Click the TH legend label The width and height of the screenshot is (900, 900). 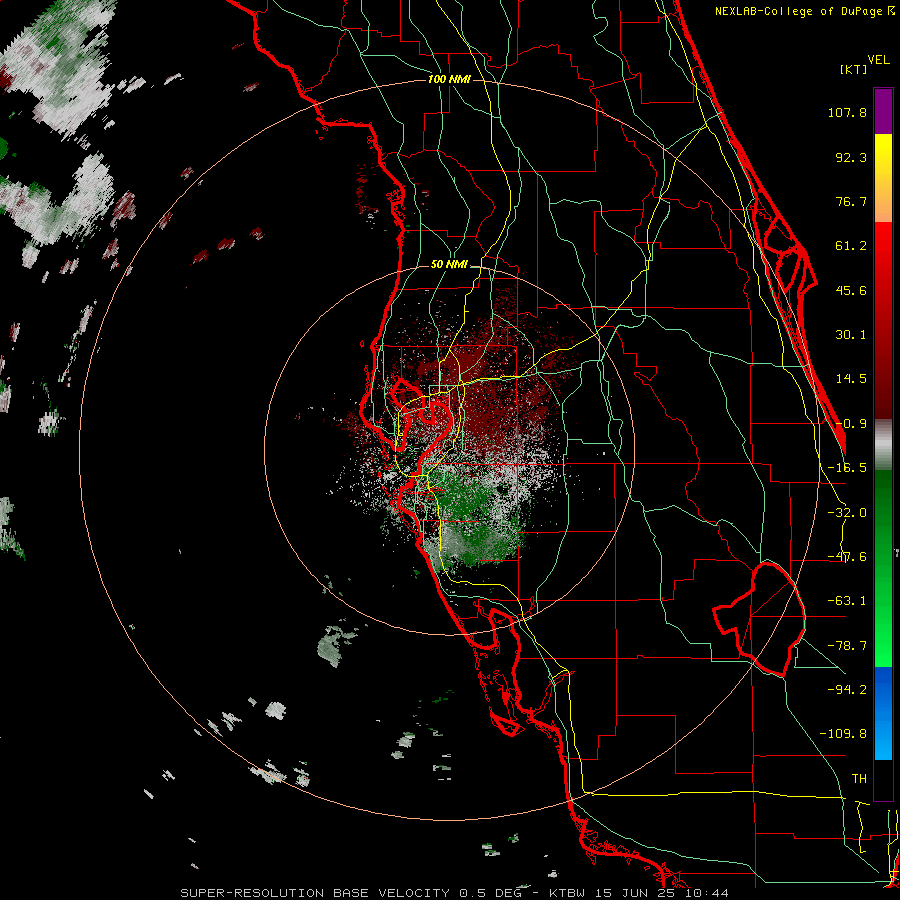pos(859,778)
